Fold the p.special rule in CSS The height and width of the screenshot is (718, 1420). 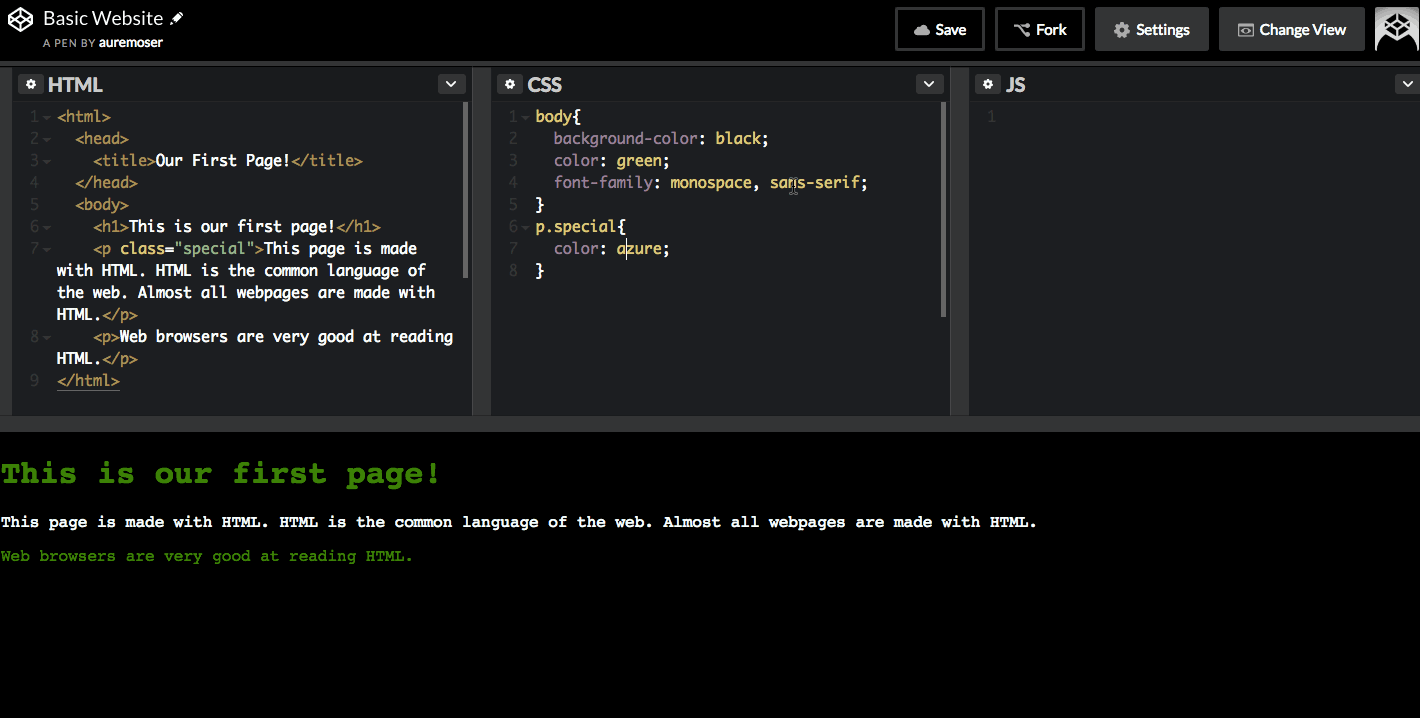tap(525, 227)
